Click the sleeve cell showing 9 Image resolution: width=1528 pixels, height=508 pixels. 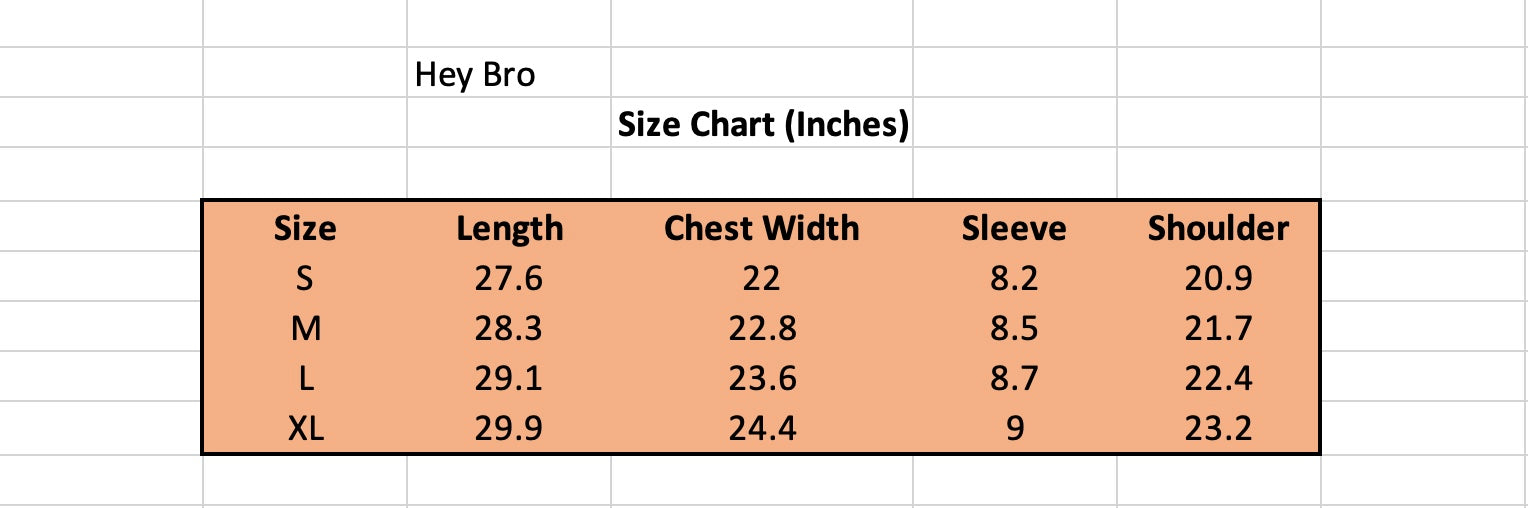(x=1014, y=428)
